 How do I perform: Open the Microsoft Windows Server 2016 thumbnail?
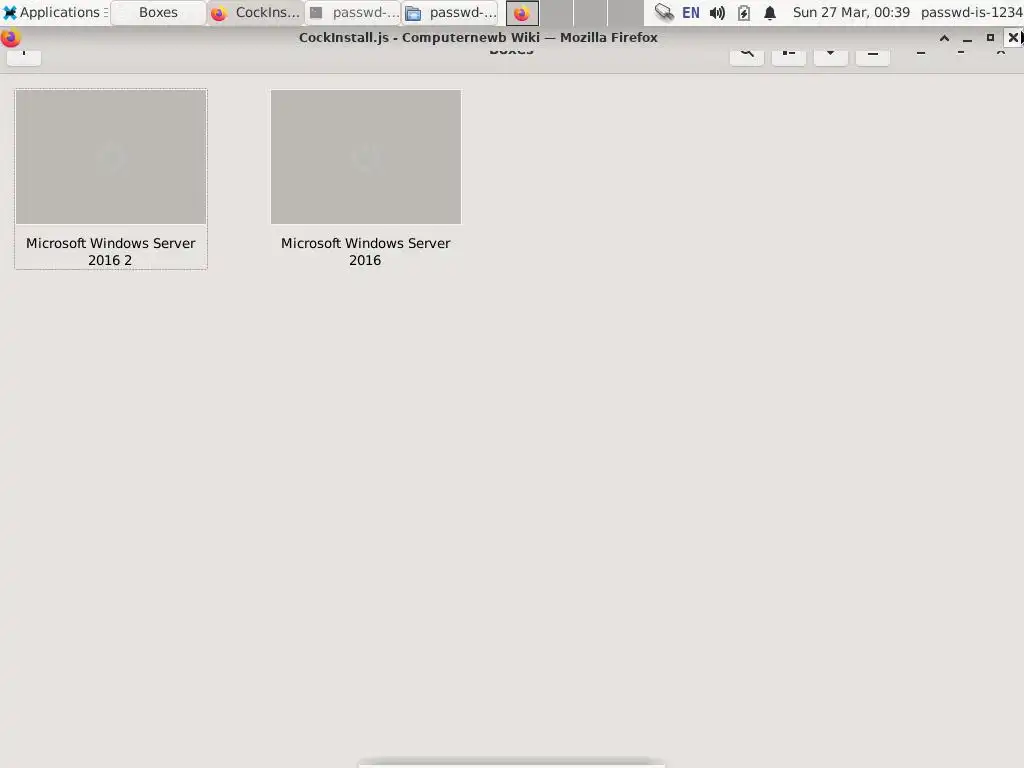(366, 157)
